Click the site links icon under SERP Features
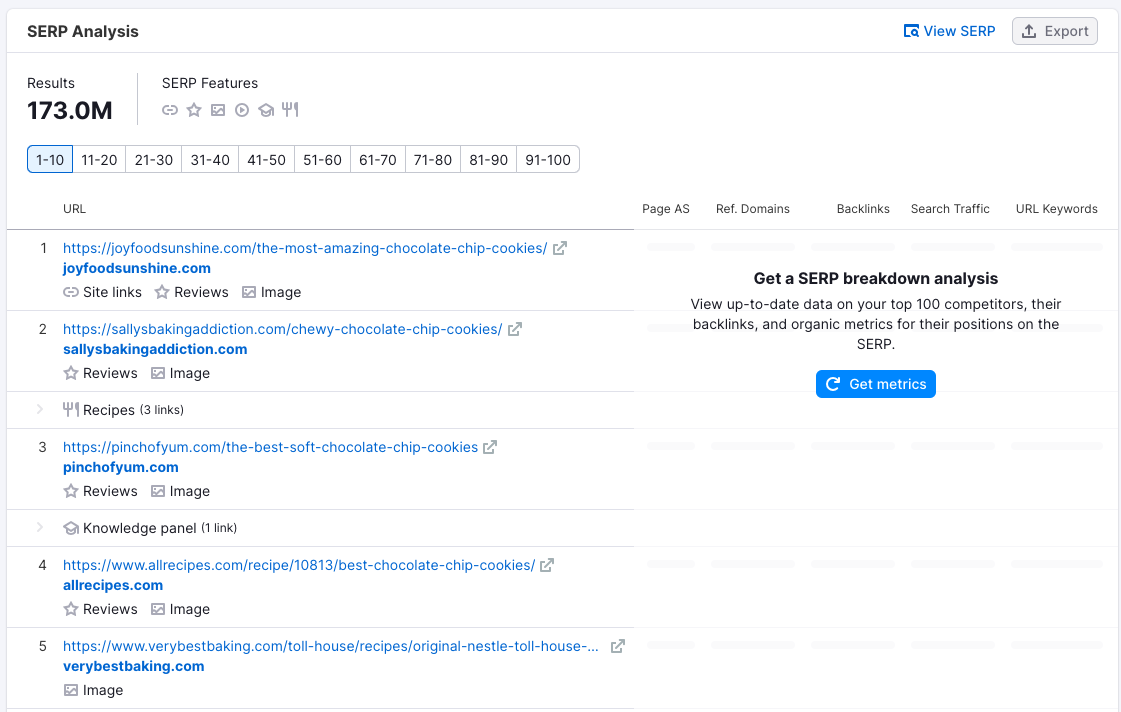 [x=169, y=110]
